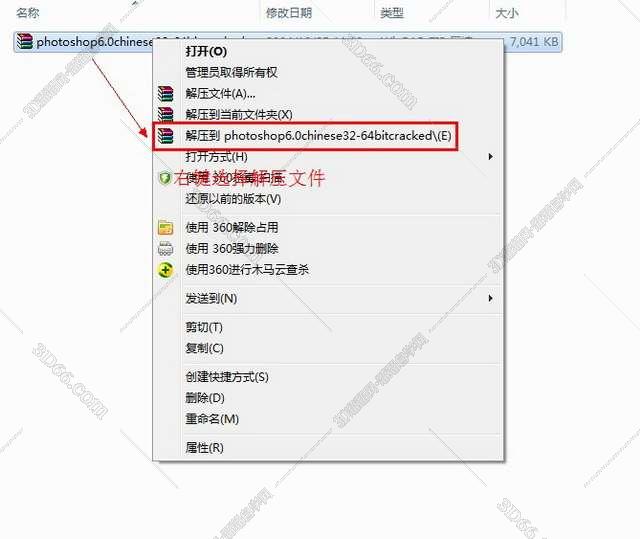Select 管理员取得所有权 menu entry
This screenshot has height=539, width=640.
[231, 73]
